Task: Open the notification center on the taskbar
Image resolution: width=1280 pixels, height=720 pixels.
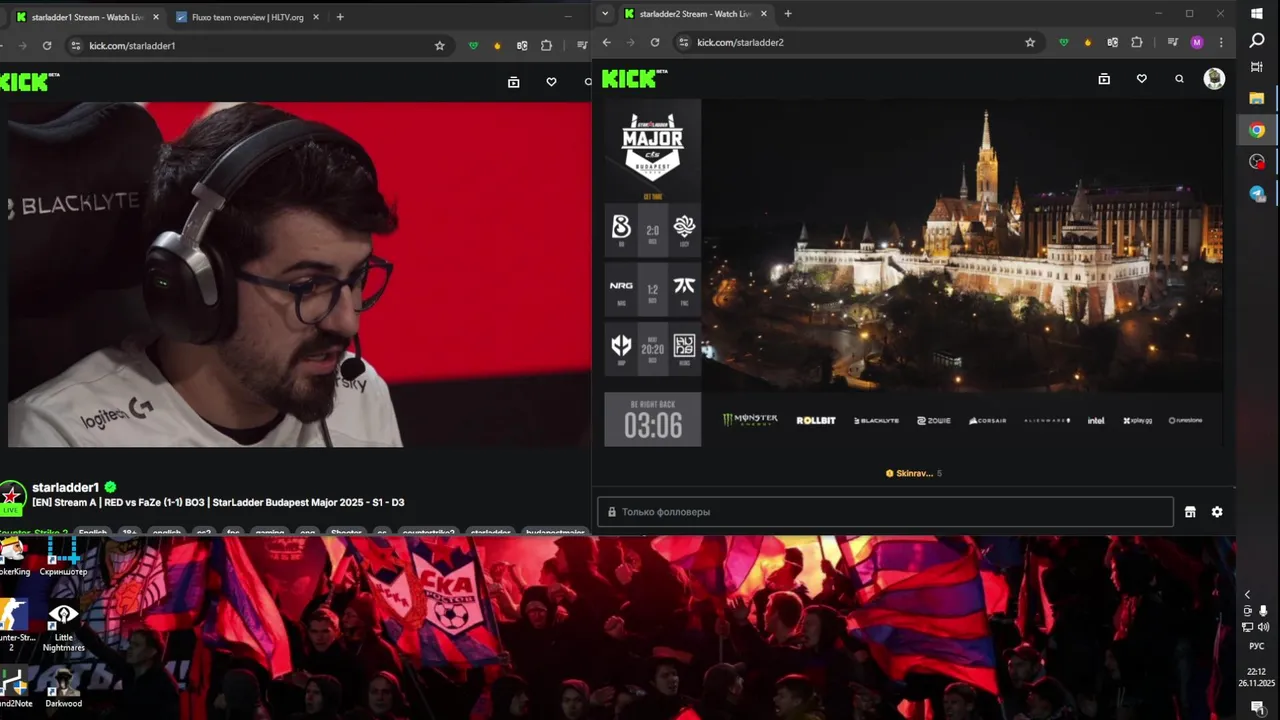Action: [x=1257, y=707]
